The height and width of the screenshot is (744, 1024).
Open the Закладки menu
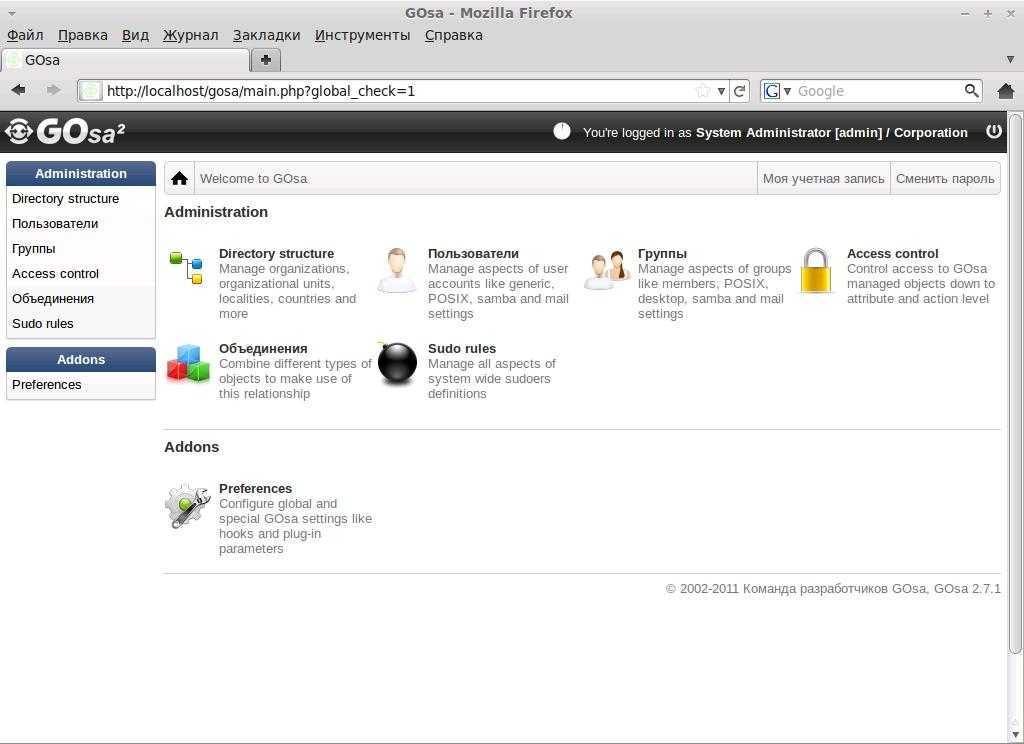tap(266, 35)
